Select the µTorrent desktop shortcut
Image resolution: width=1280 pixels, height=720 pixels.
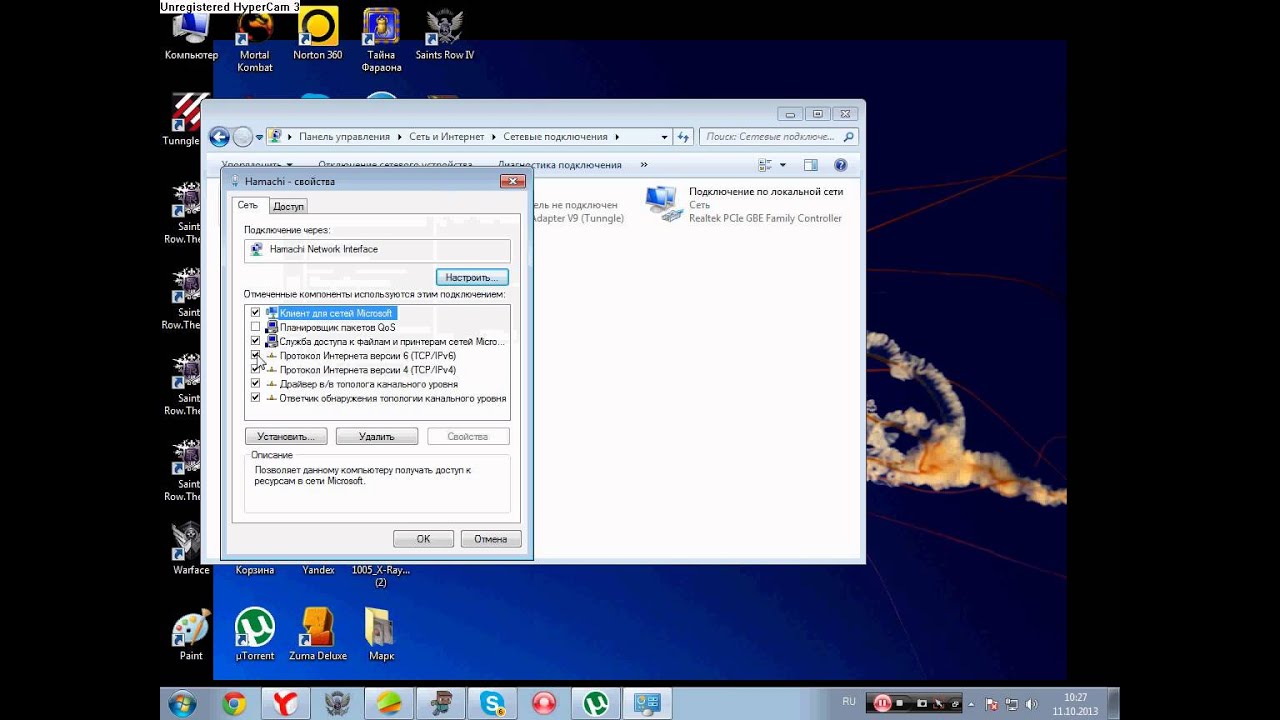coord(255,634)
